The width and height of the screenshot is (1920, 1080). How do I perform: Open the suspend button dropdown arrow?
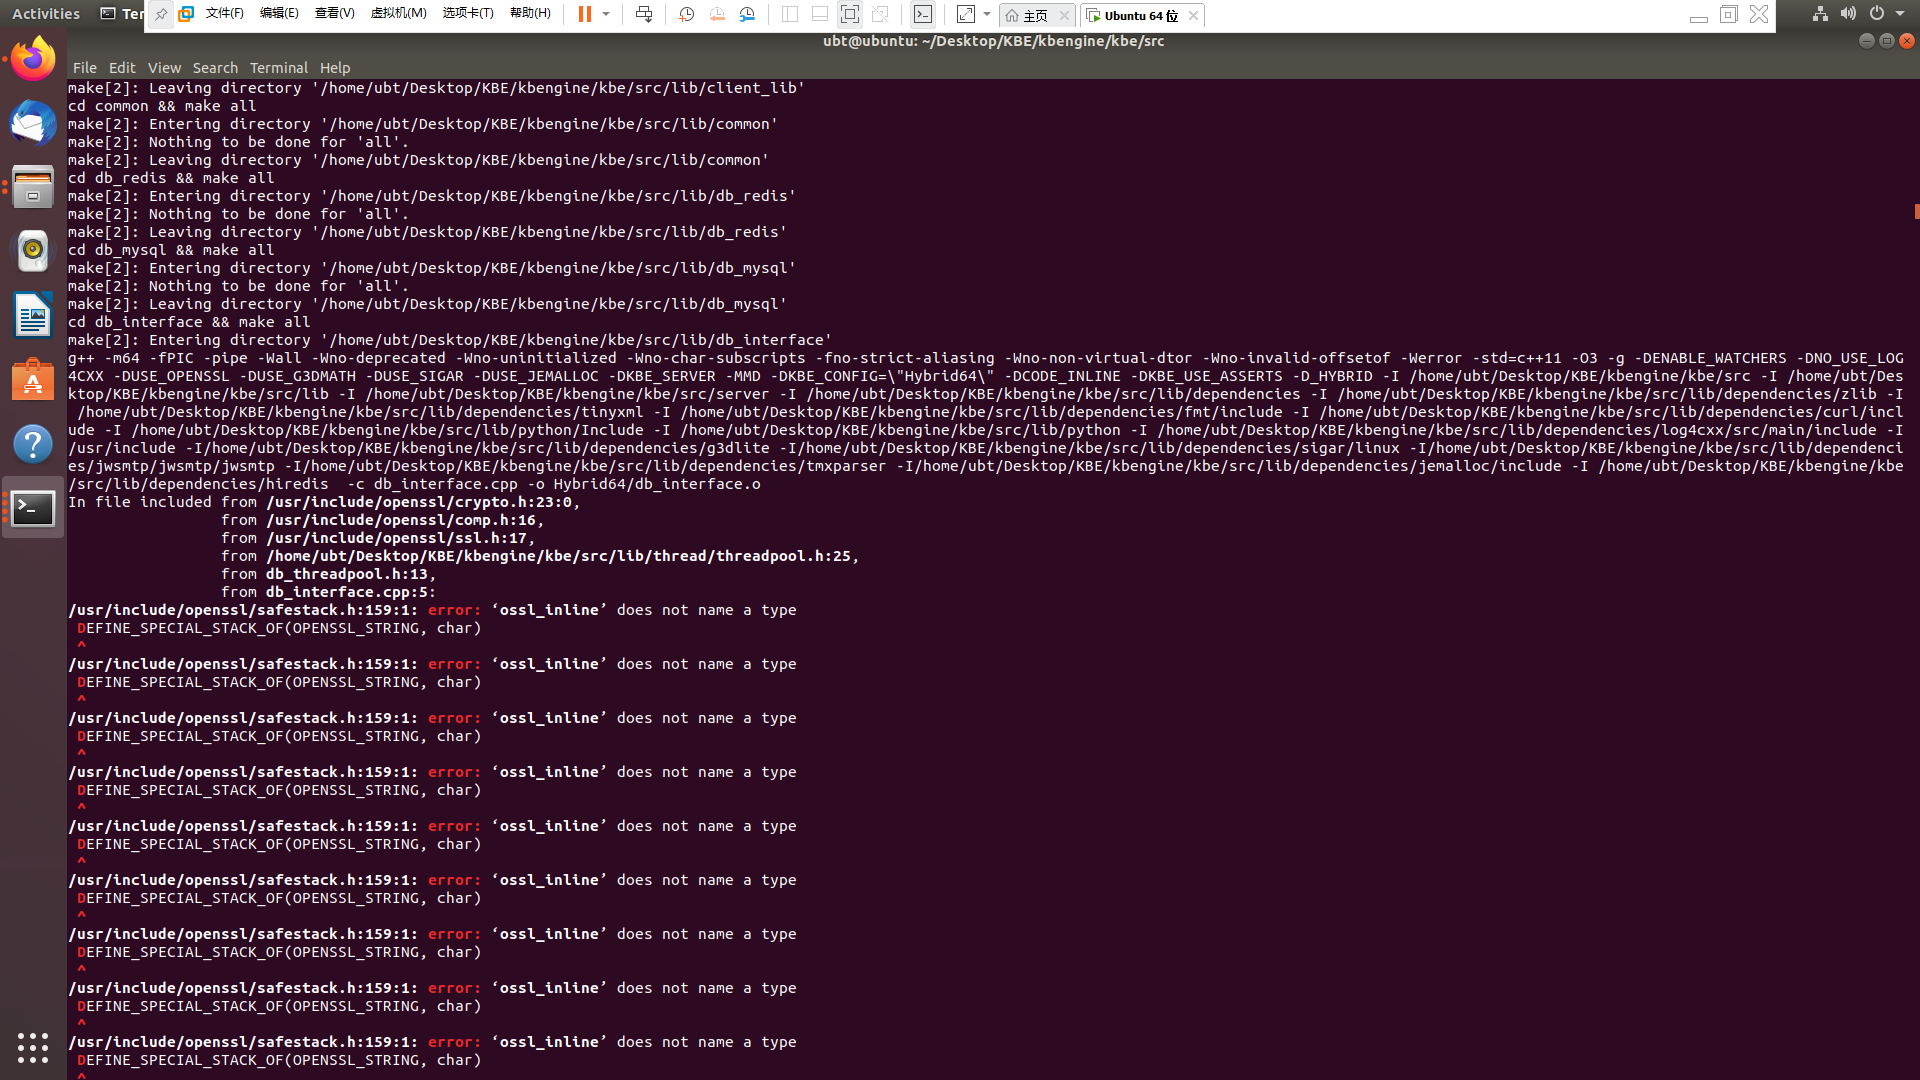tap(606, 14)
